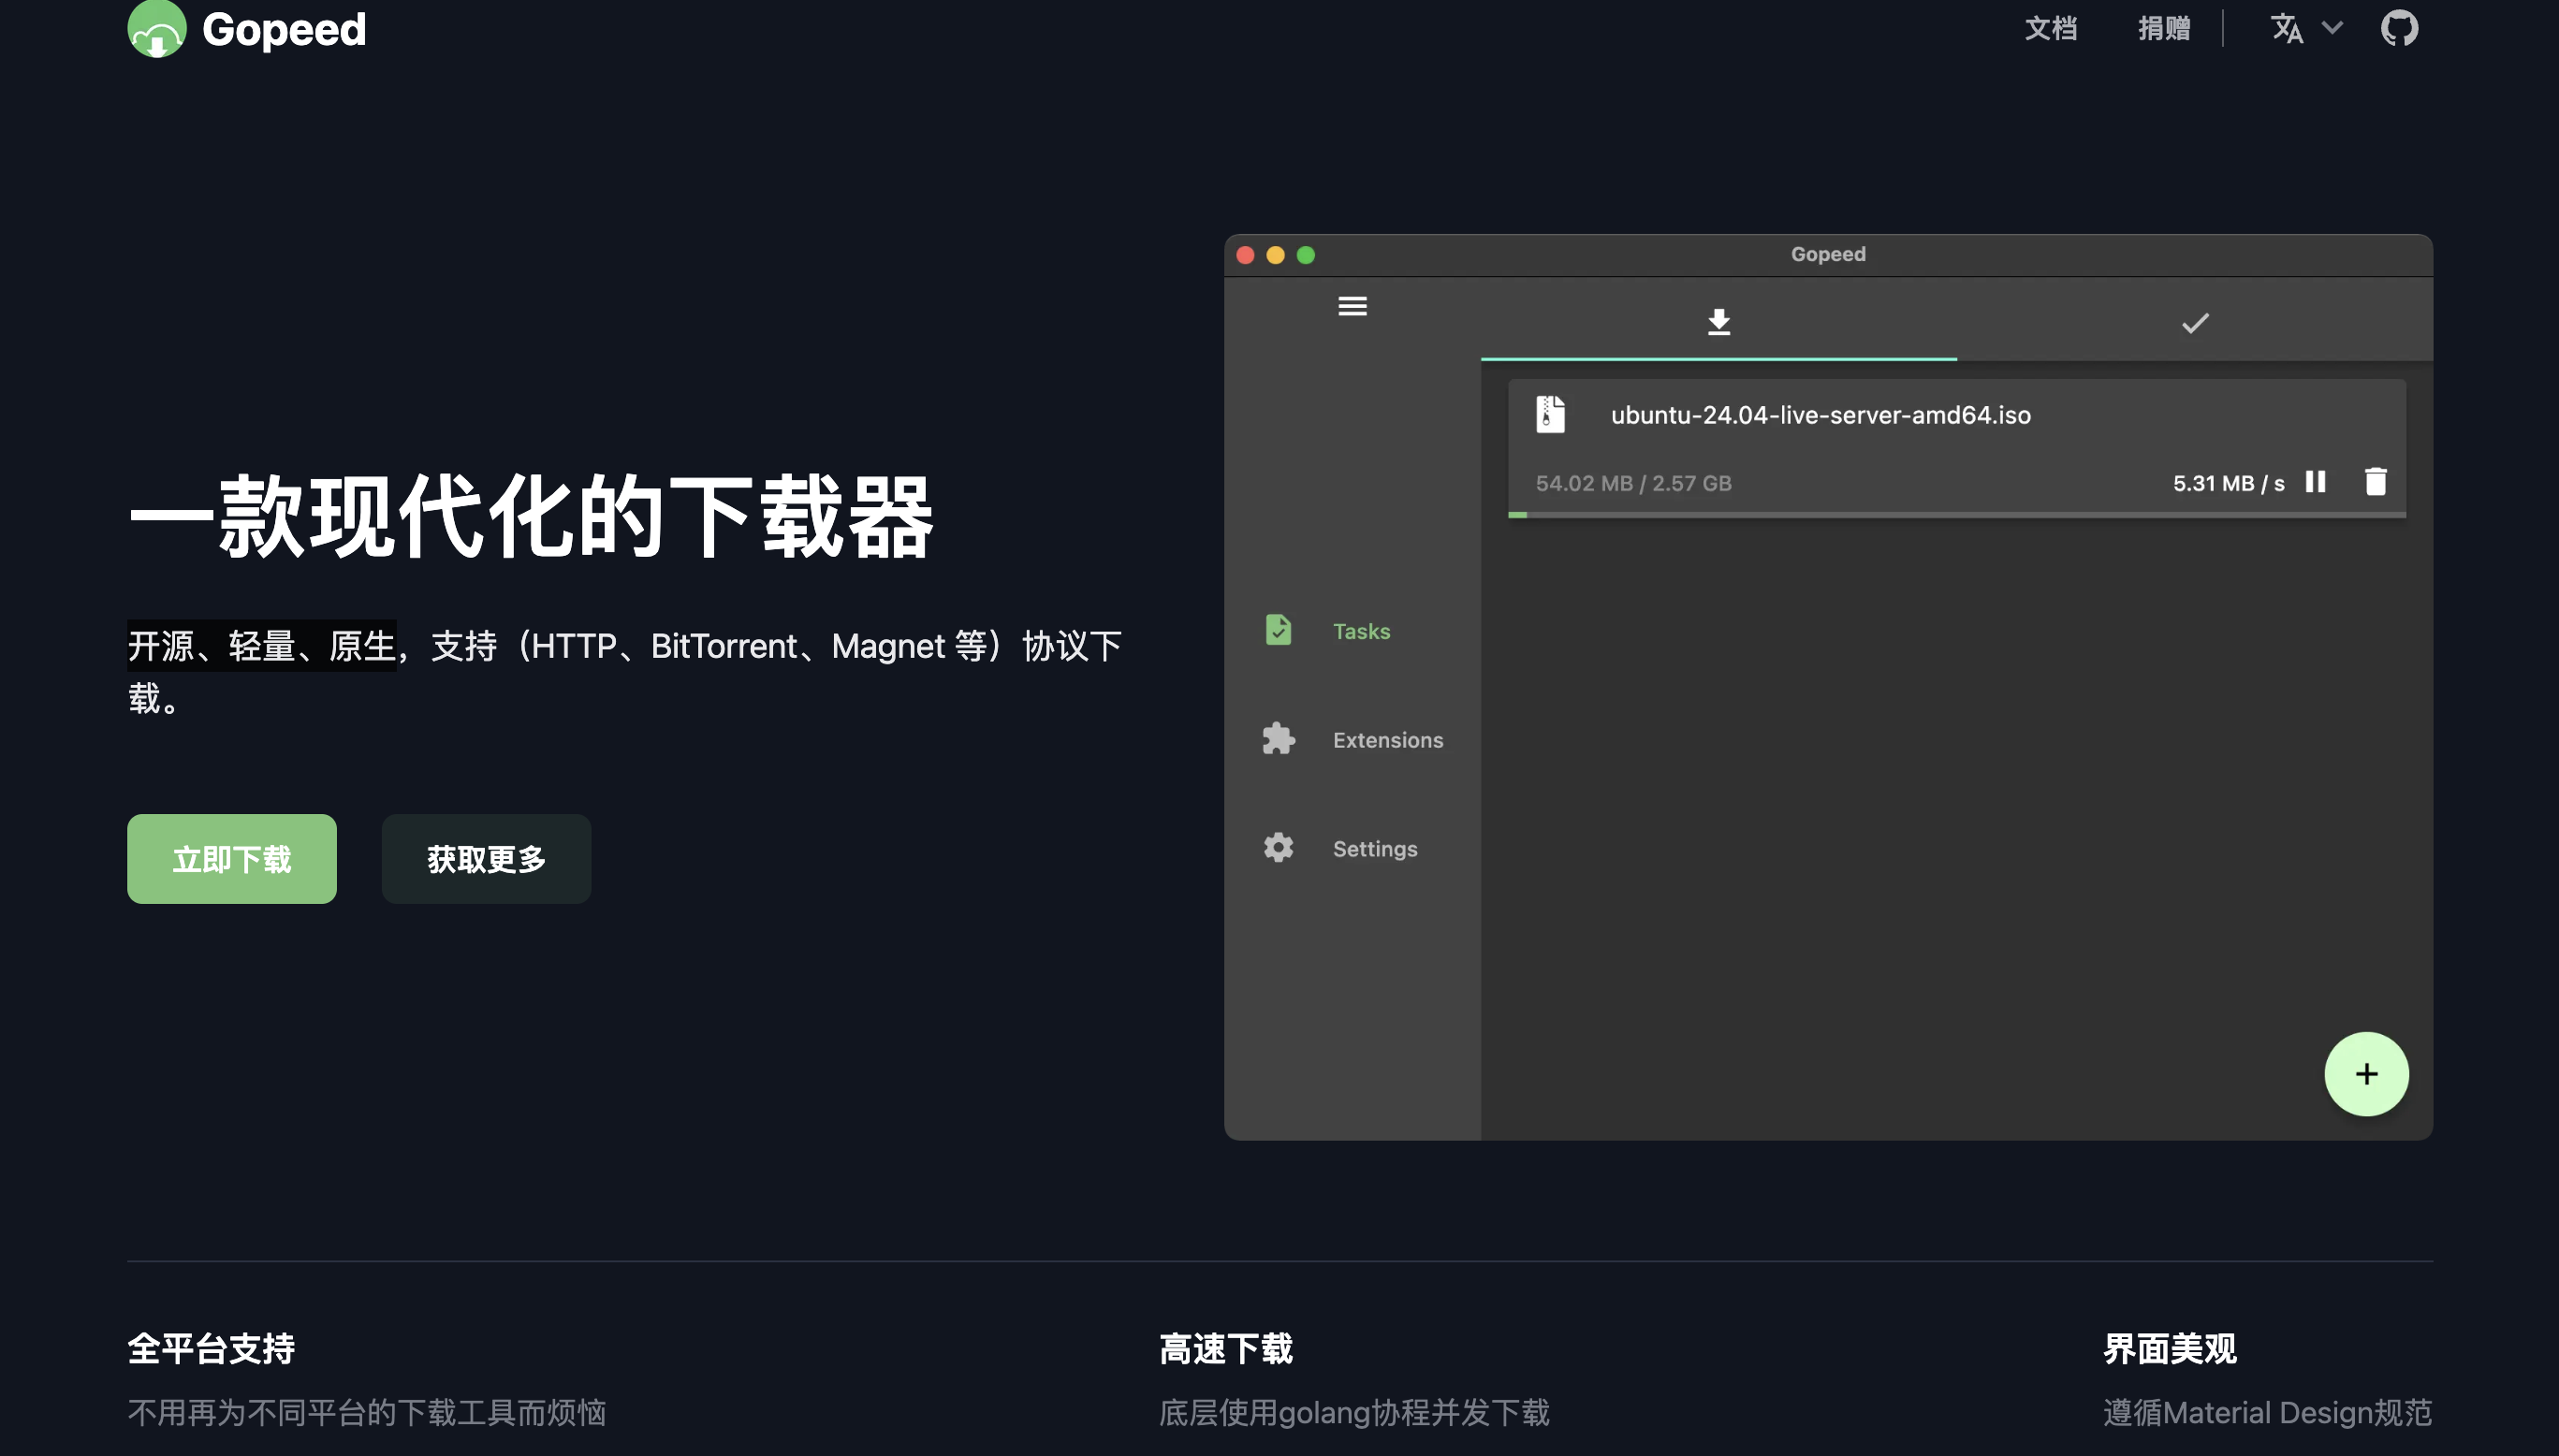
Task: Click the 获取更多 button
Action: coord(486,859)
